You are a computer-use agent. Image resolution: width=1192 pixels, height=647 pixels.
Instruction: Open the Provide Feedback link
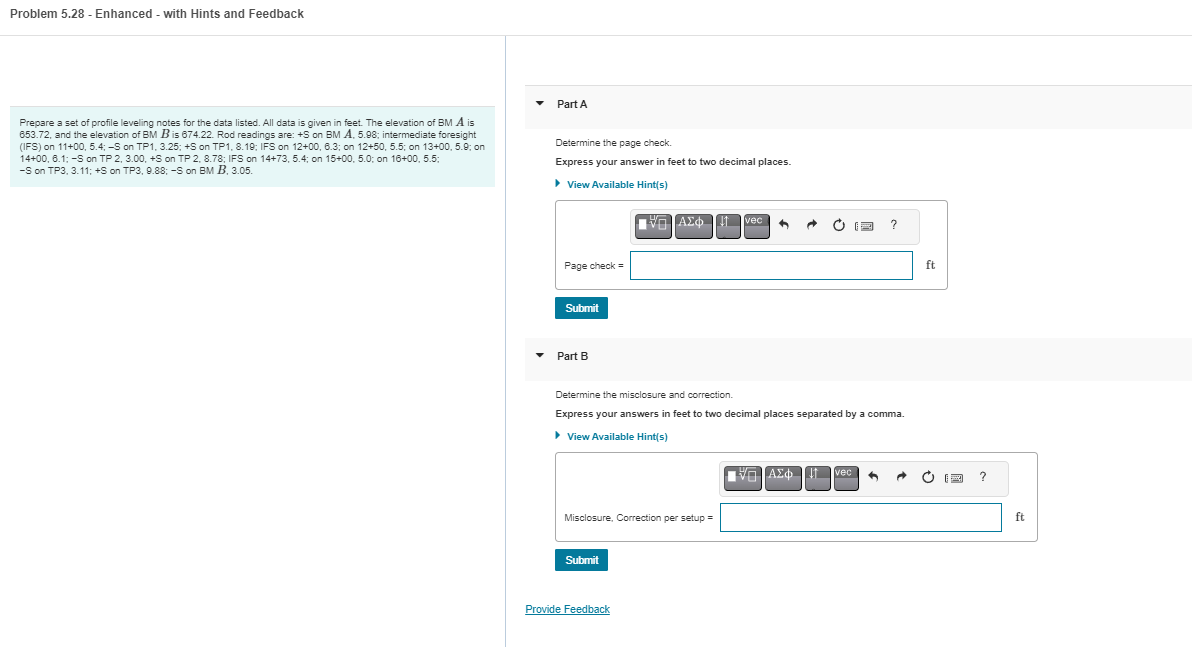coord(567,609)
